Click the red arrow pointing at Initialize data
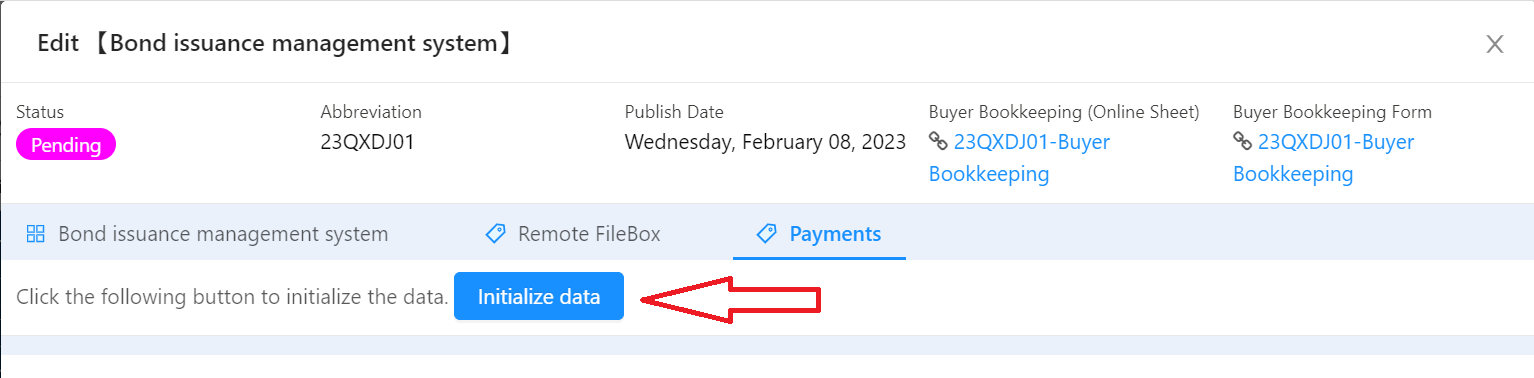The height and width of the screenshot is (378, 1534). tap(731, 298)
